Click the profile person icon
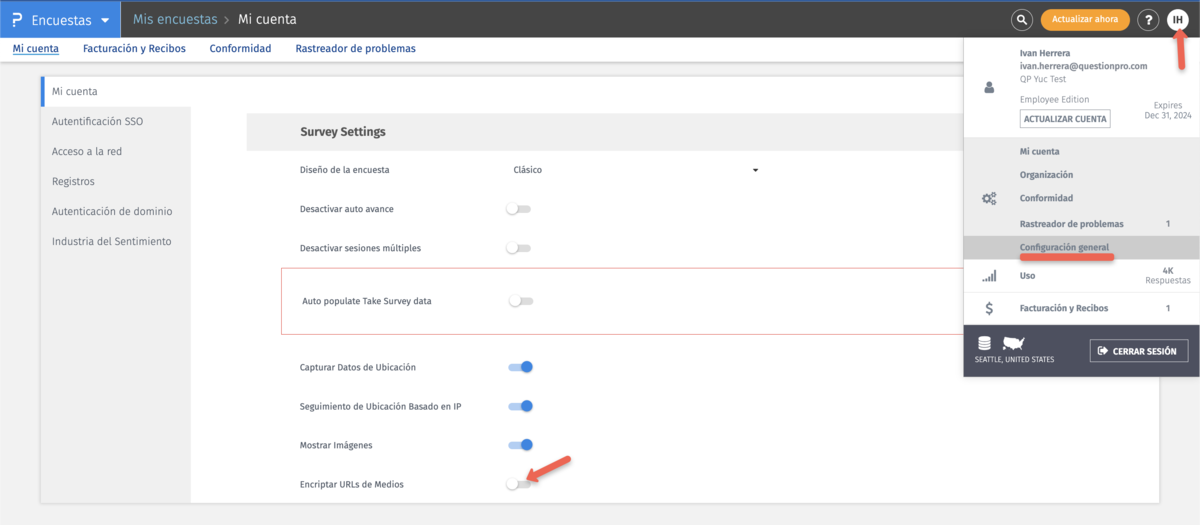This screenshot has height=525, width=1200. point(990,88)
